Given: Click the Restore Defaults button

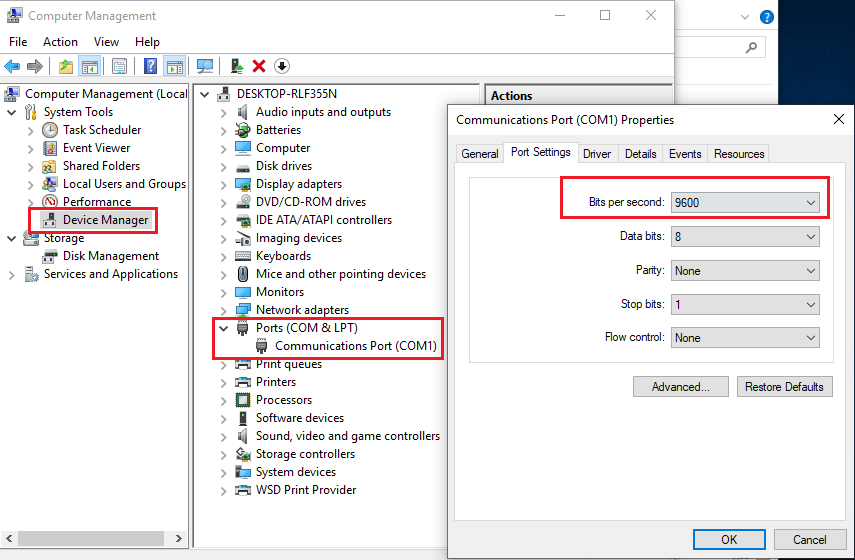Looking at the screenshot, I should pos(784,387).
